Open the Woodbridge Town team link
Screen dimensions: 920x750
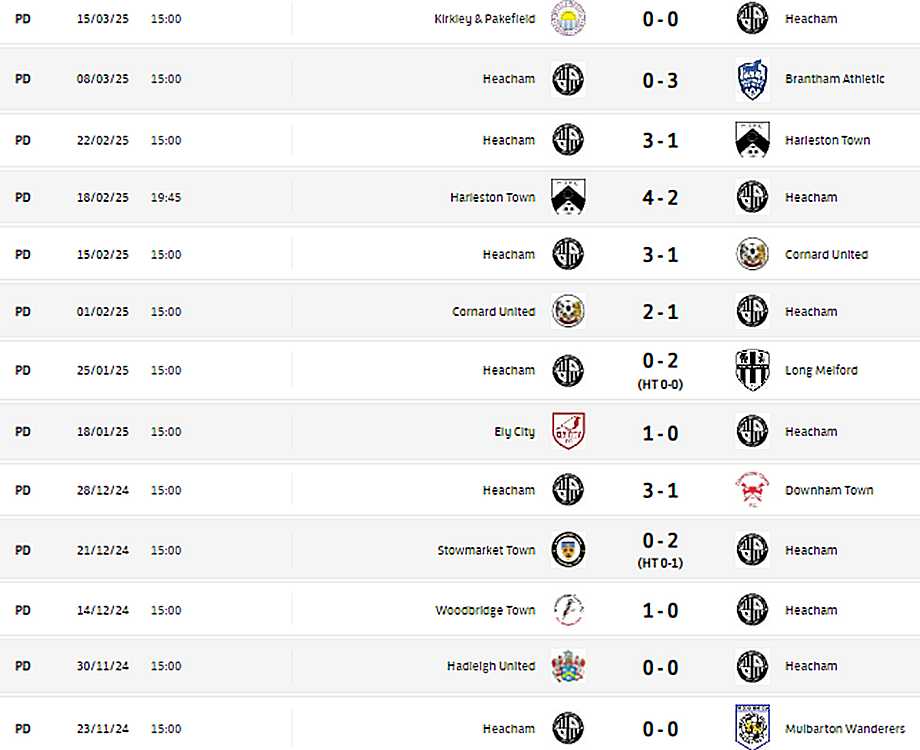[485, 610]
